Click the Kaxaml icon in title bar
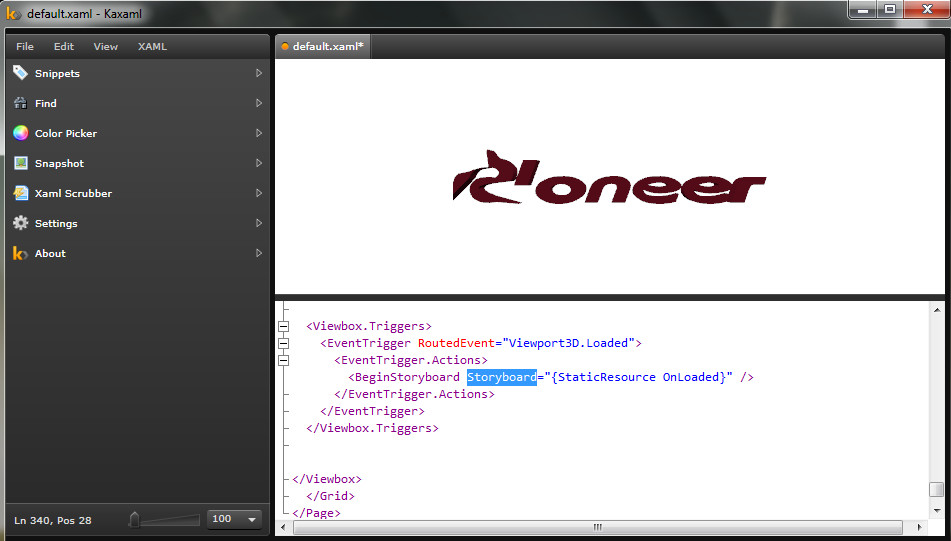The image size is (951, 541). click(13, 13)
